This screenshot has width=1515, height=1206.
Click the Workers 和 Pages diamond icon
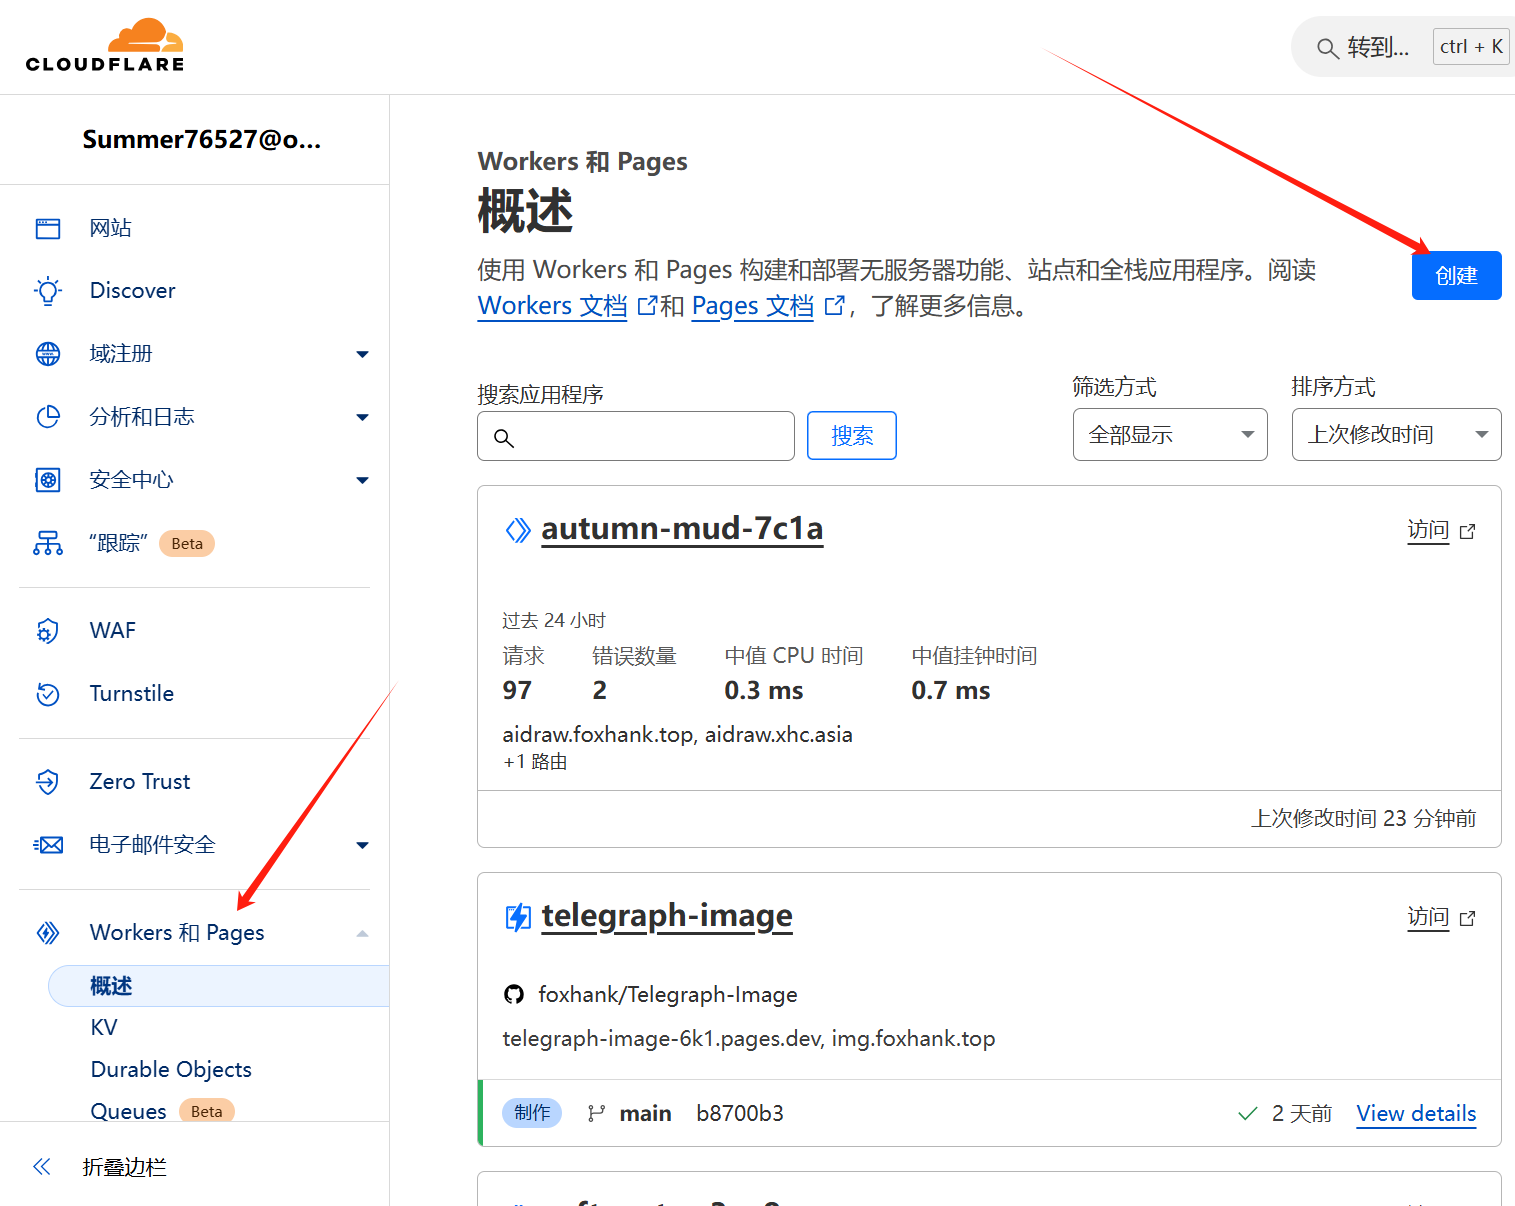tap(48, 933)
